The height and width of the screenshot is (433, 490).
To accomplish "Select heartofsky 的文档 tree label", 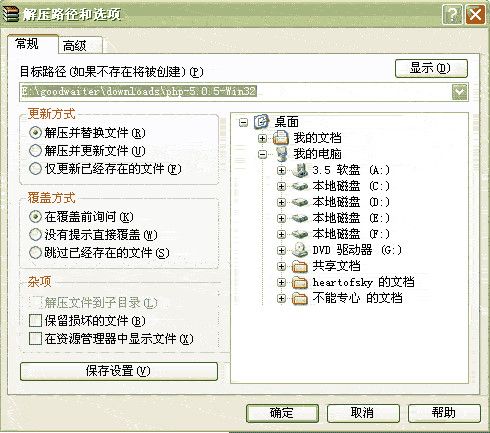I will click(x=363, y=282).
